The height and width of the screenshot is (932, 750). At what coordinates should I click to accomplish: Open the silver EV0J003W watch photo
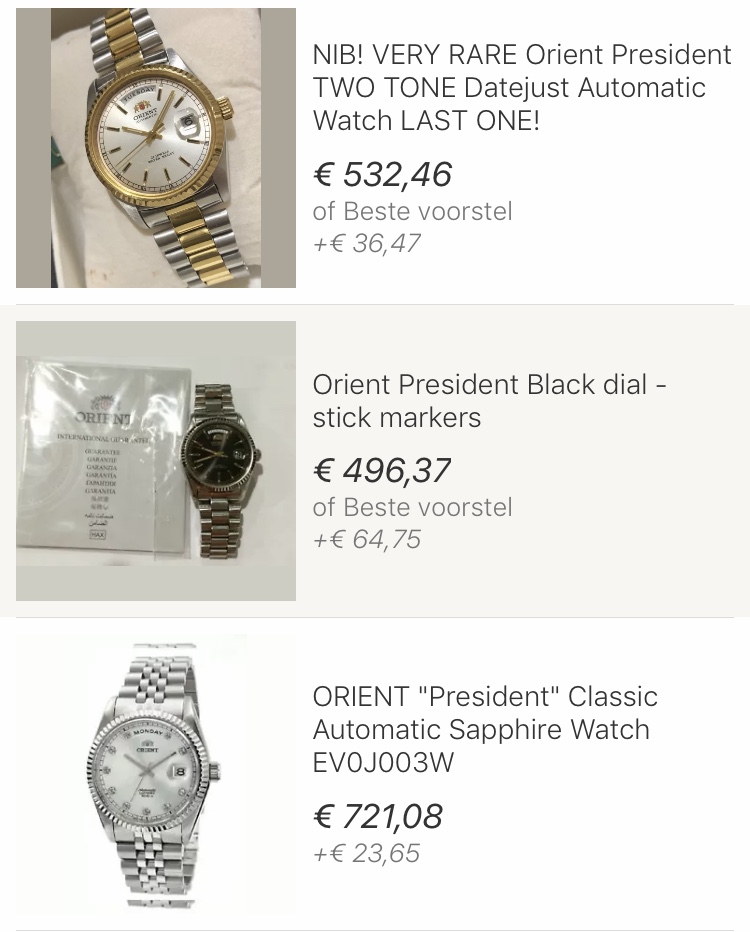156,773
